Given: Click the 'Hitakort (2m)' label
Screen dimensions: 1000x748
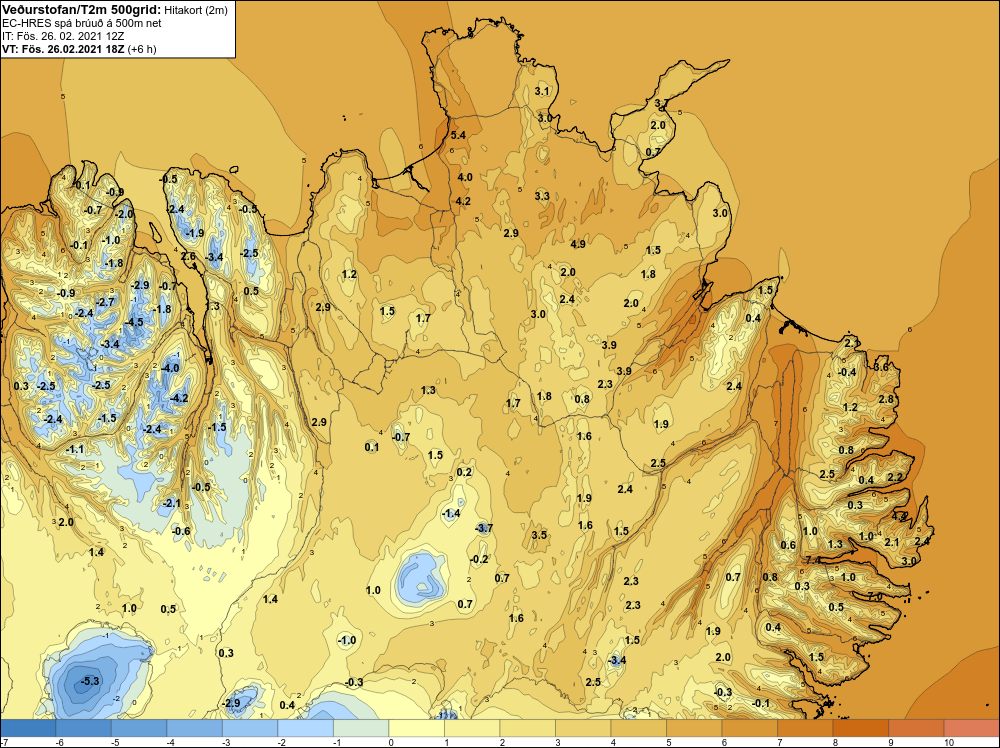Looking at the screenshot, I should (x=196, y=10).
